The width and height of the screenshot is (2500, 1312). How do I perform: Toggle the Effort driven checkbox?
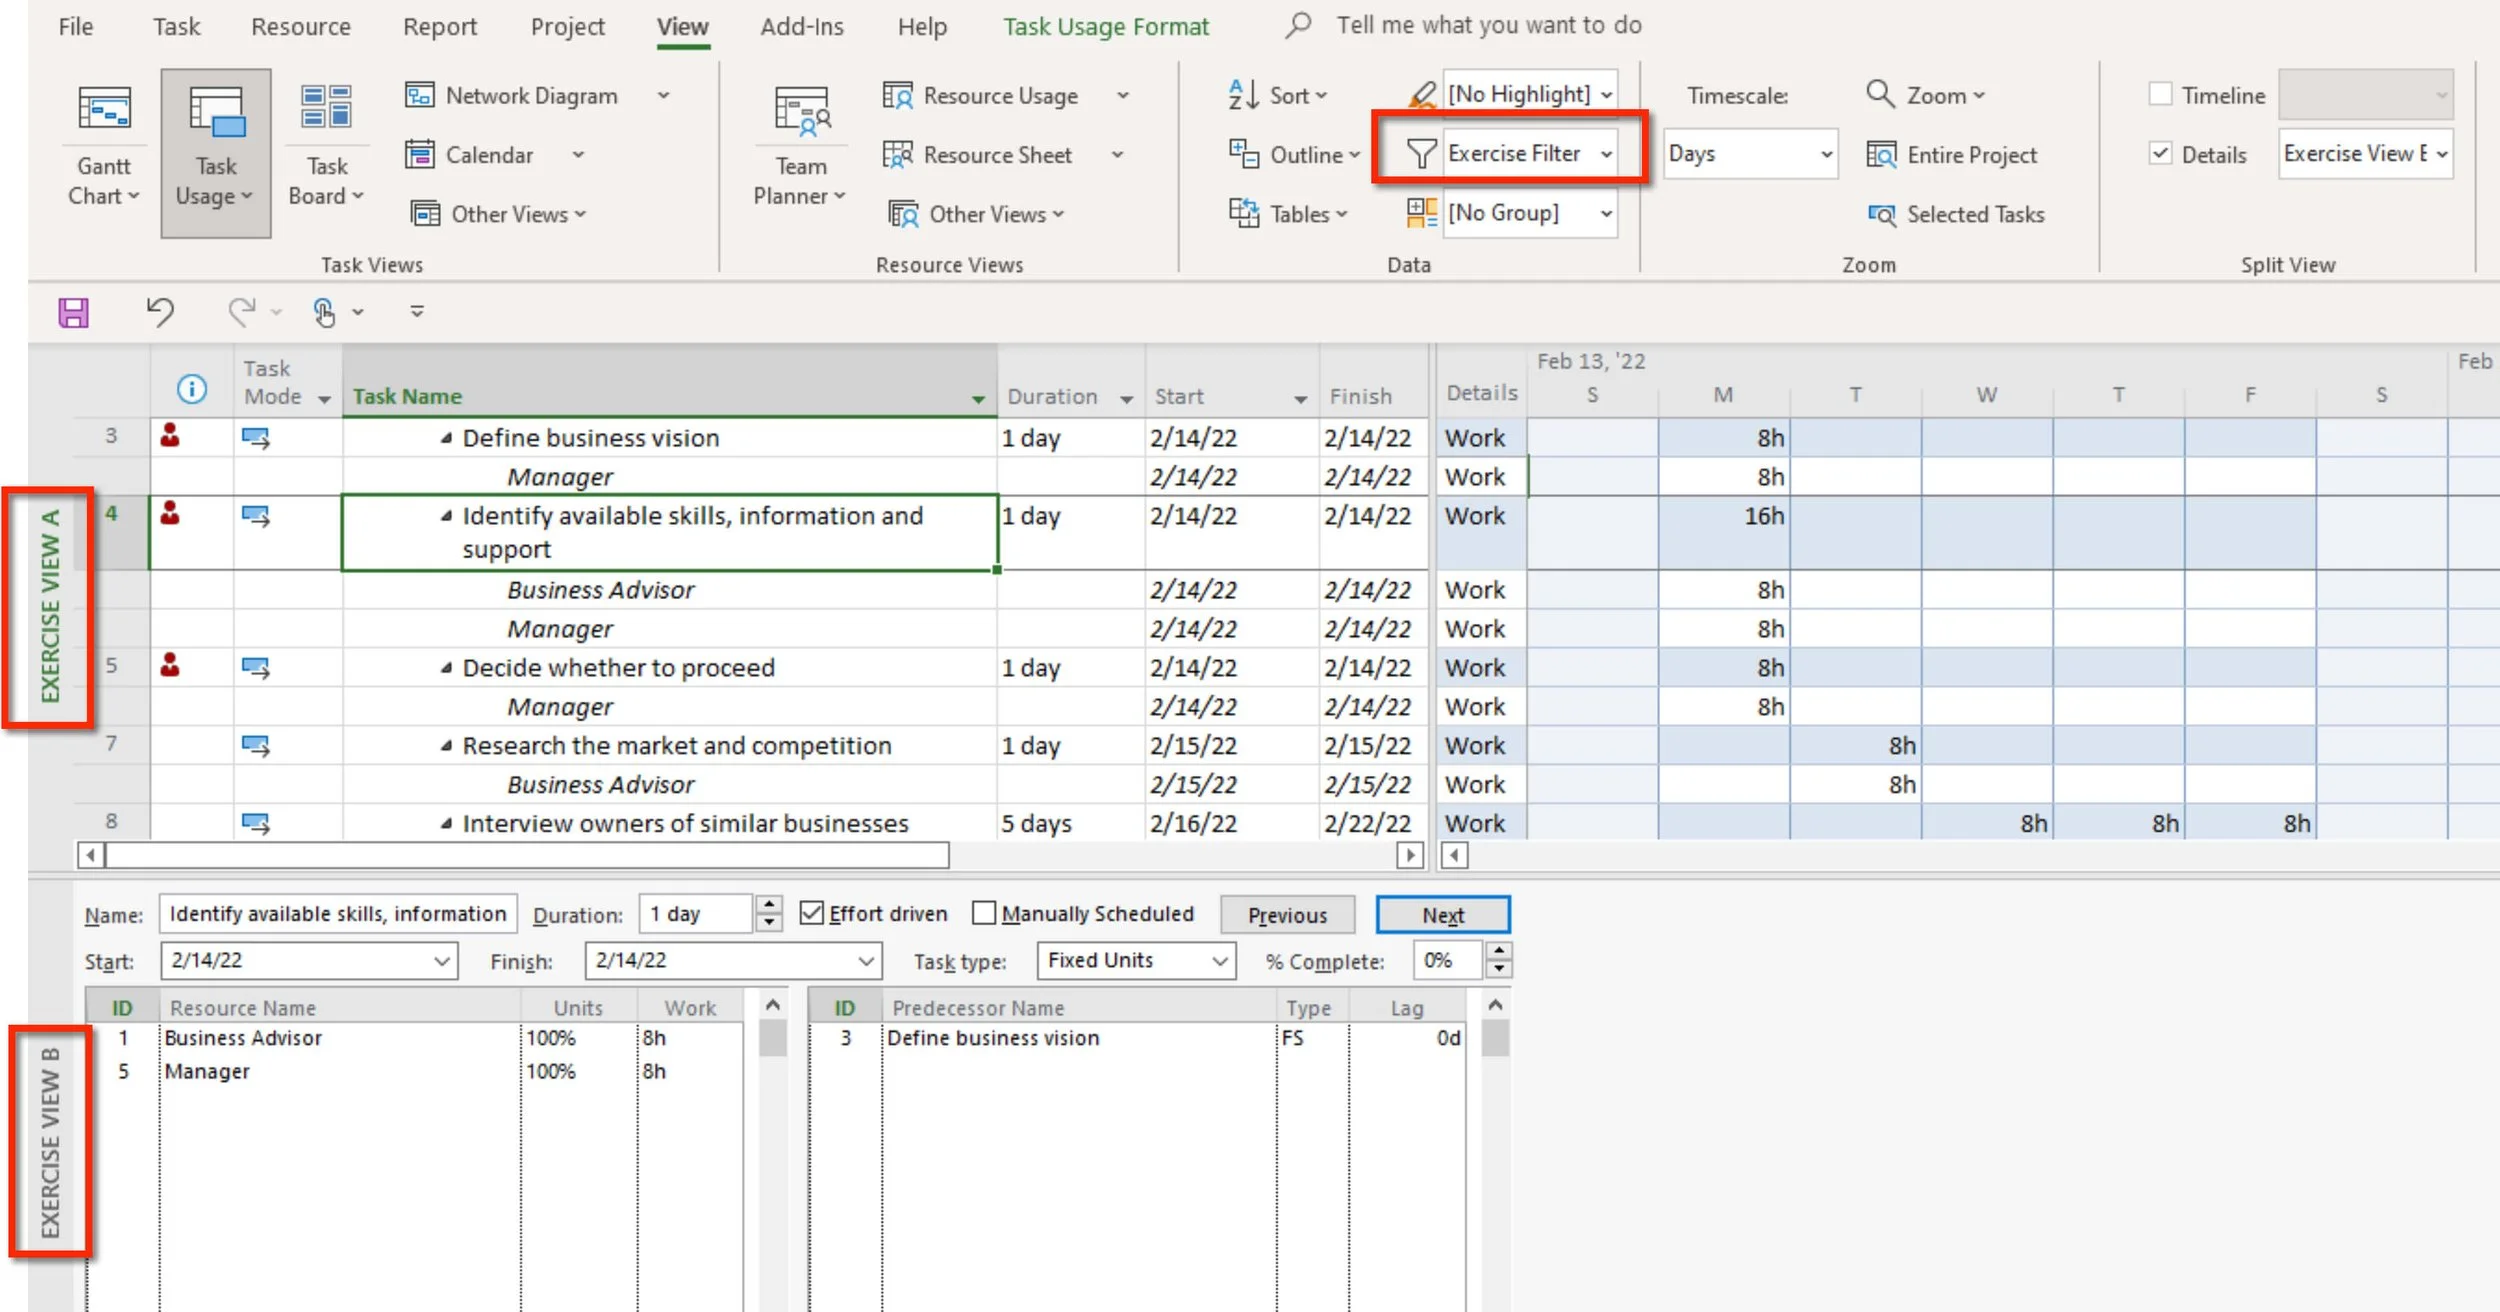pos(812,914)
